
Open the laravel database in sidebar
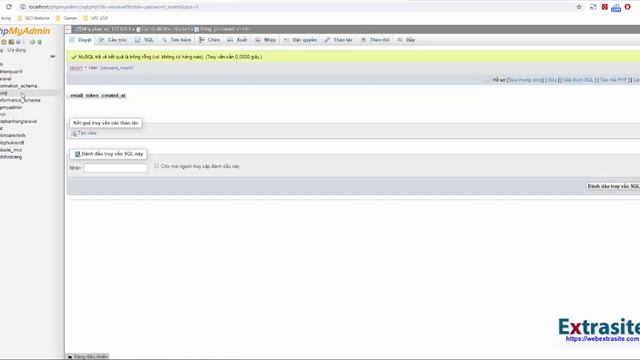(6, 79)
